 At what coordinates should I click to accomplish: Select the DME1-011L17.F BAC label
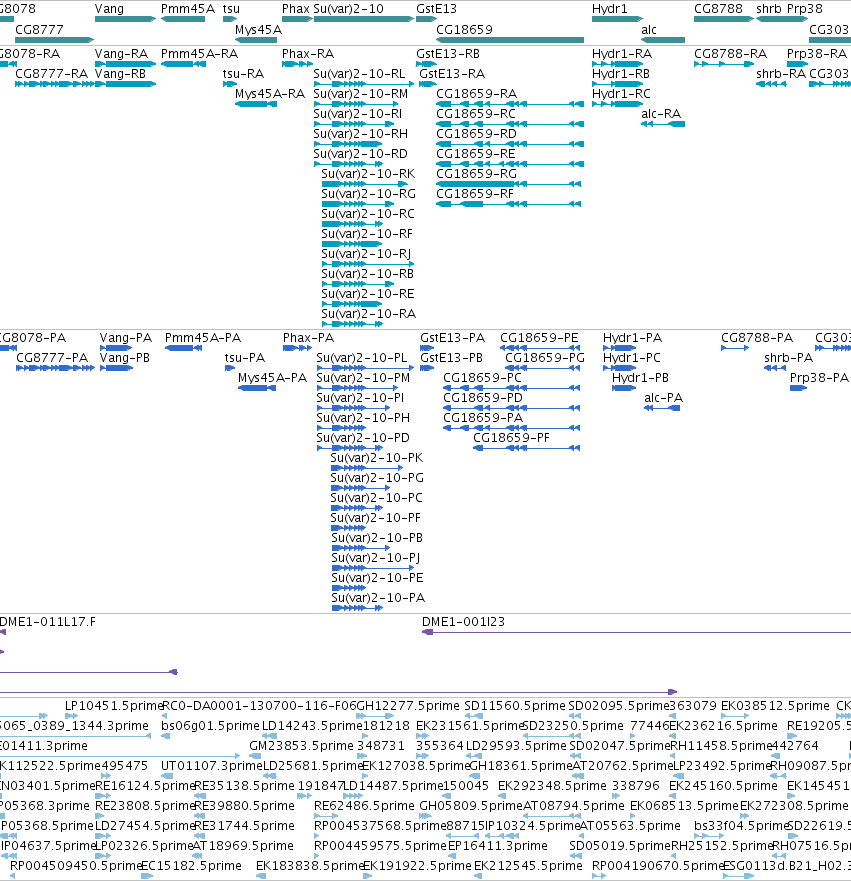click(48, 621)
